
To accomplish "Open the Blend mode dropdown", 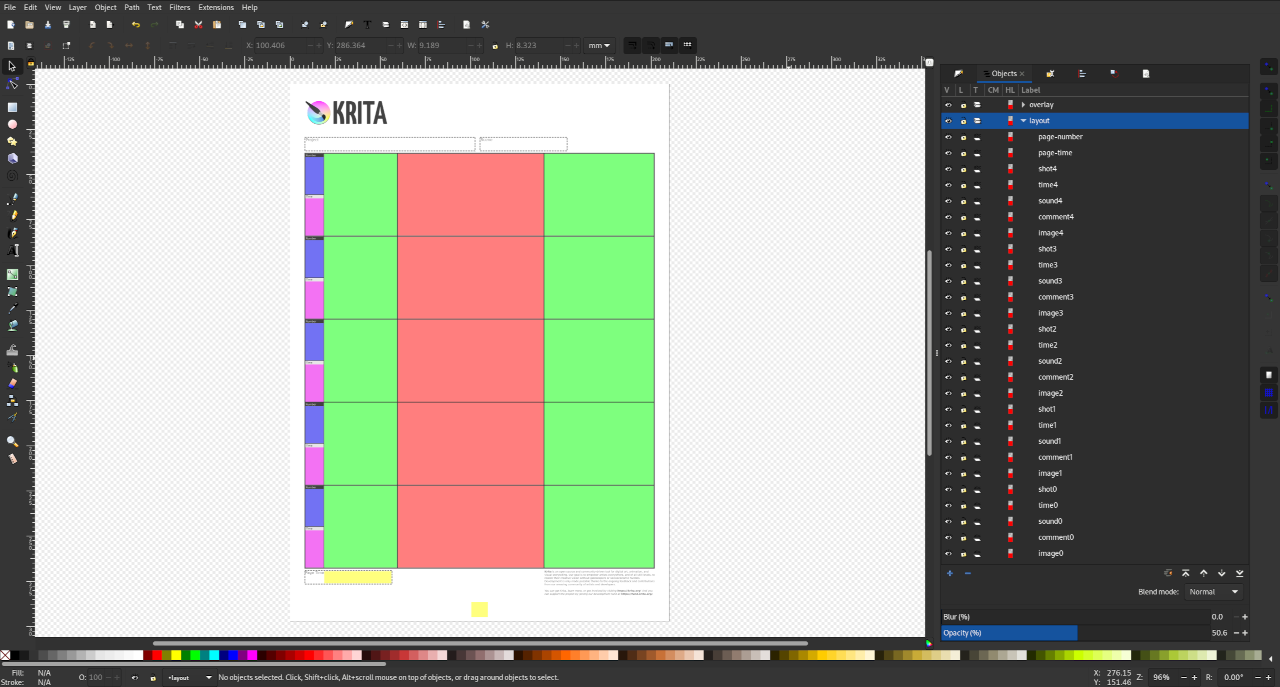I will 1214,592.
